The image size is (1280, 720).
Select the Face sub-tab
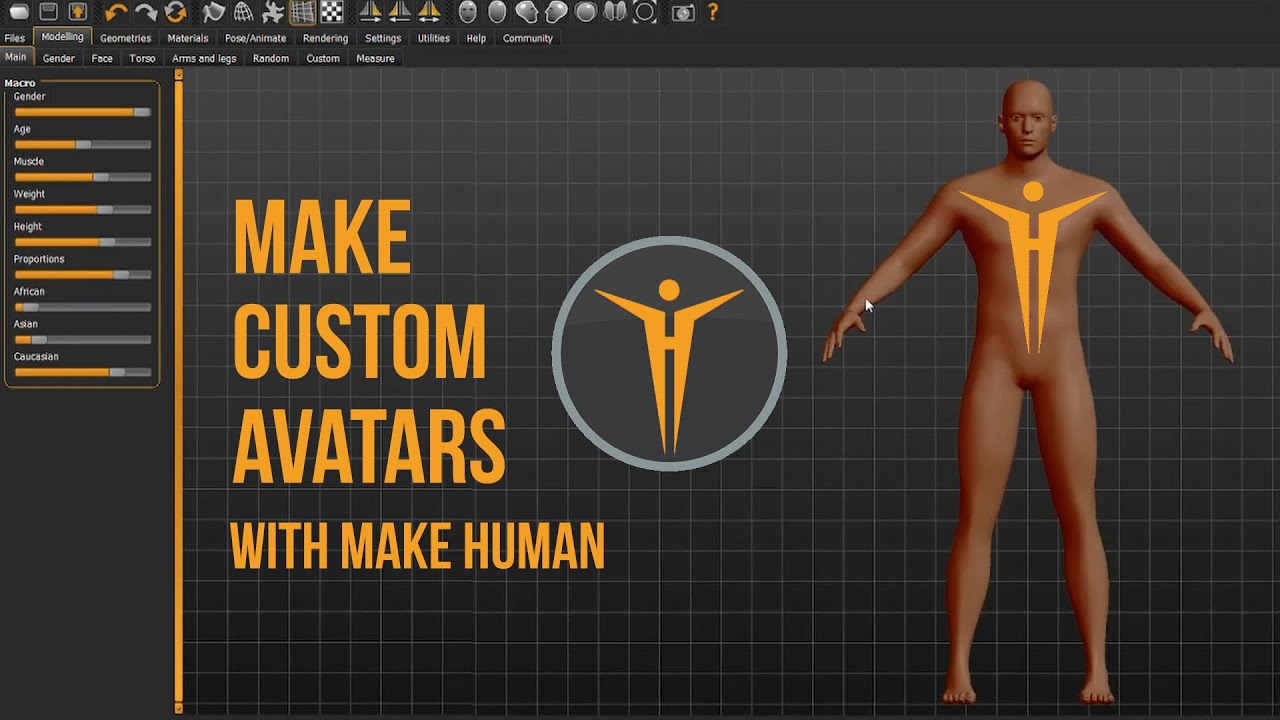point(102,58)
